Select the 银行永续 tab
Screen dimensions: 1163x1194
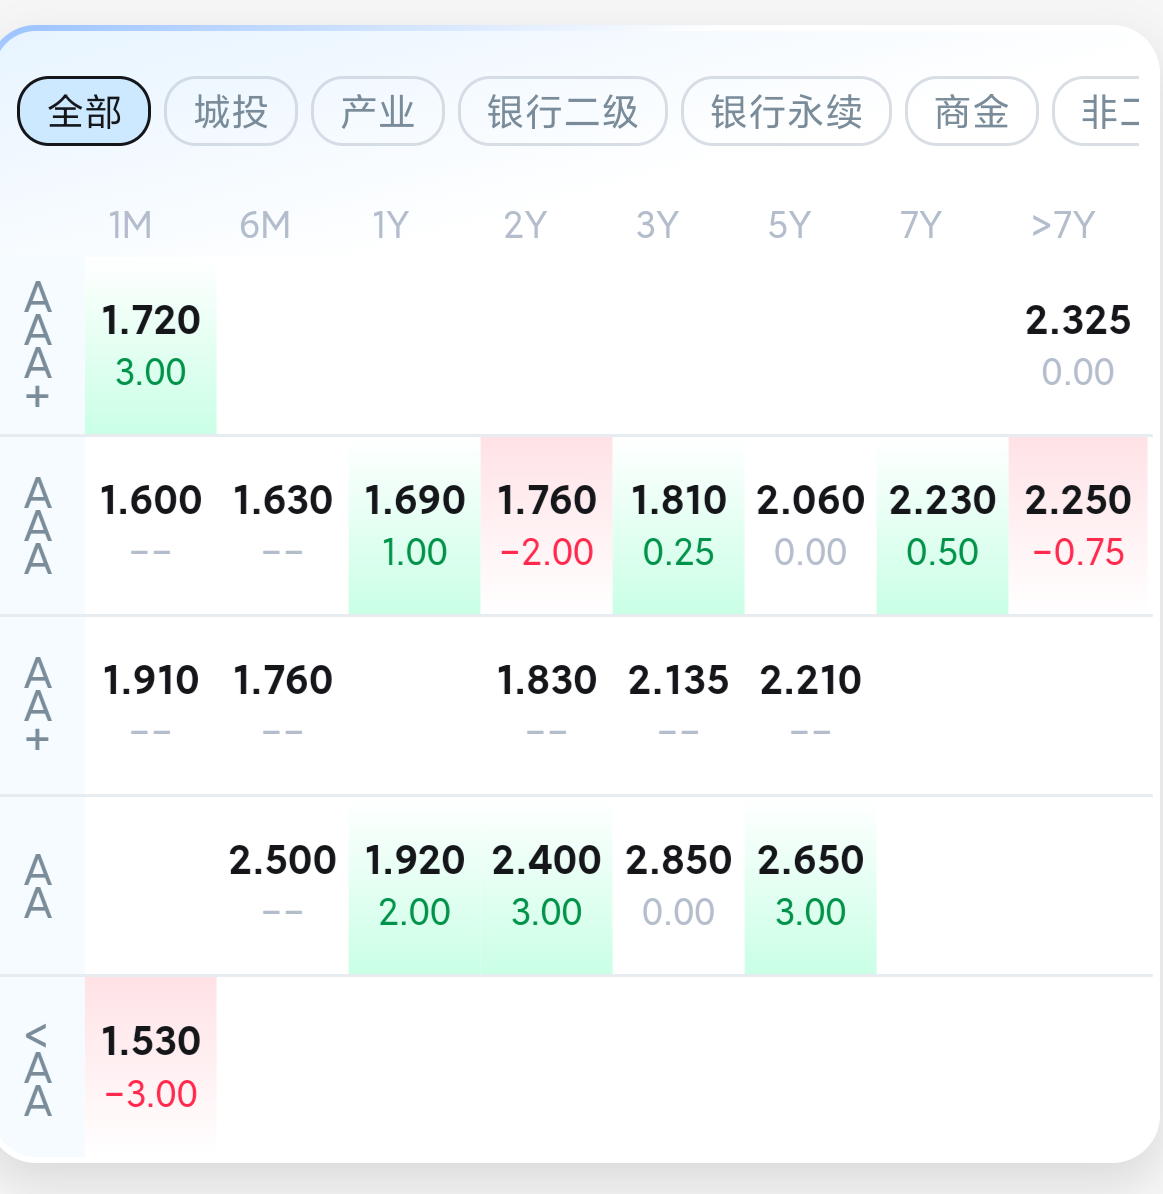pyautogui.click(x=786, y=111)
